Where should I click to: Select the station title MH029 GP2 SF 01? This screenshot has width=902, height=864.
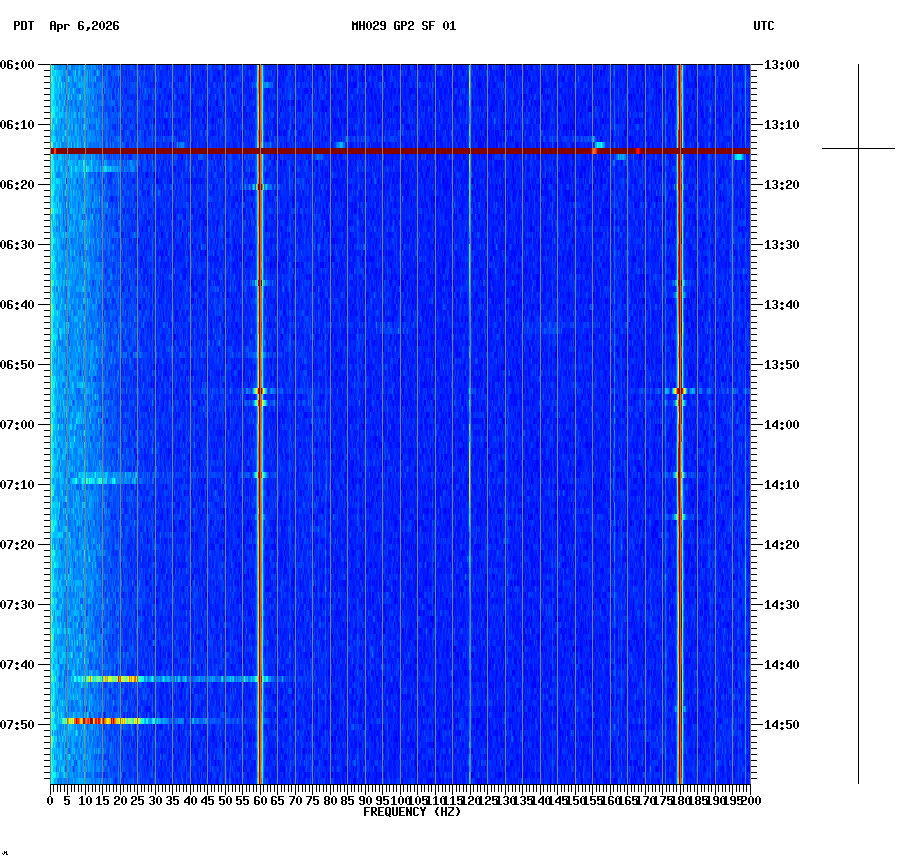[403, 28]
